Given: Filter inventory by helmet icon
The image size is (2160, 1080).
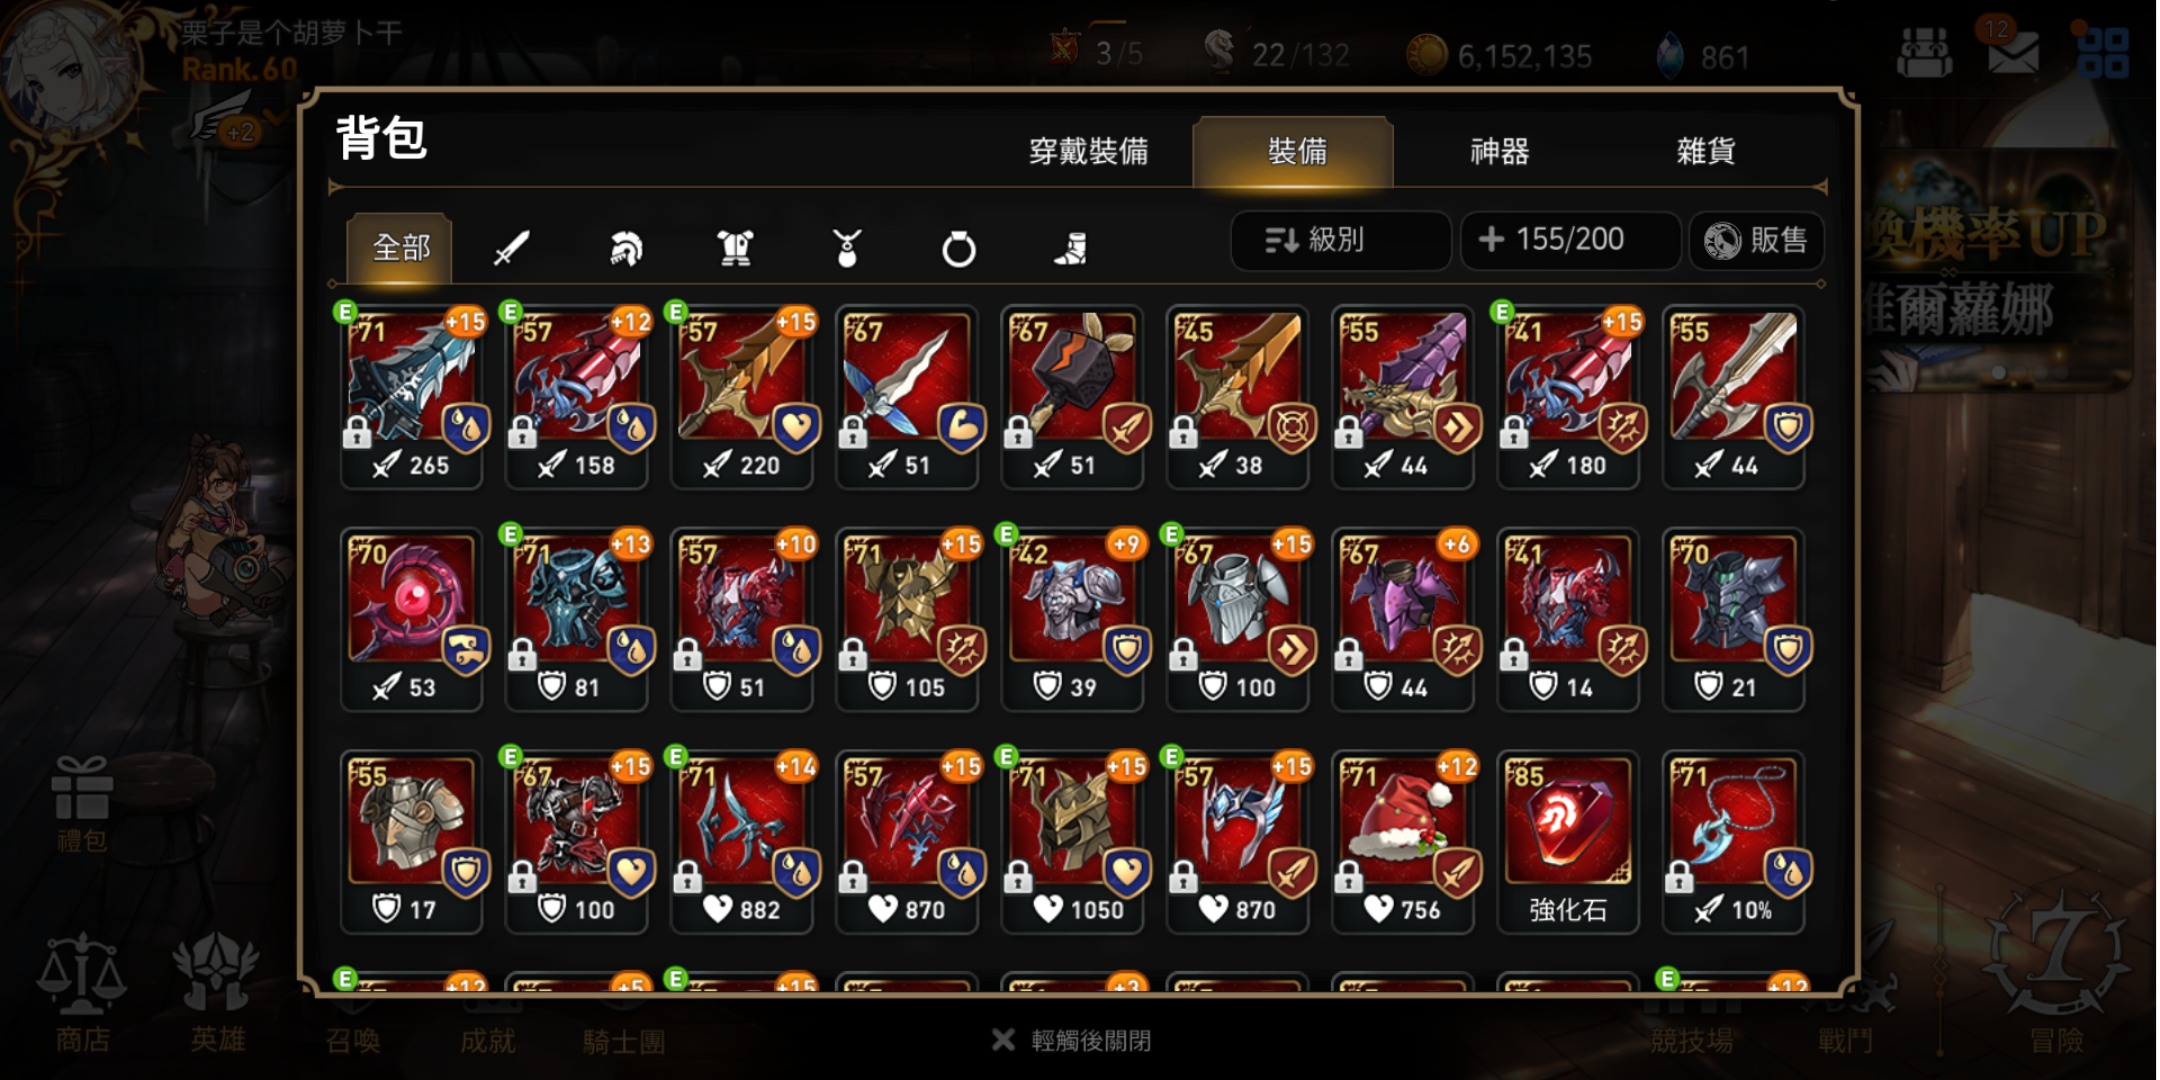Looking at the screenshot, I should [626, 248].
